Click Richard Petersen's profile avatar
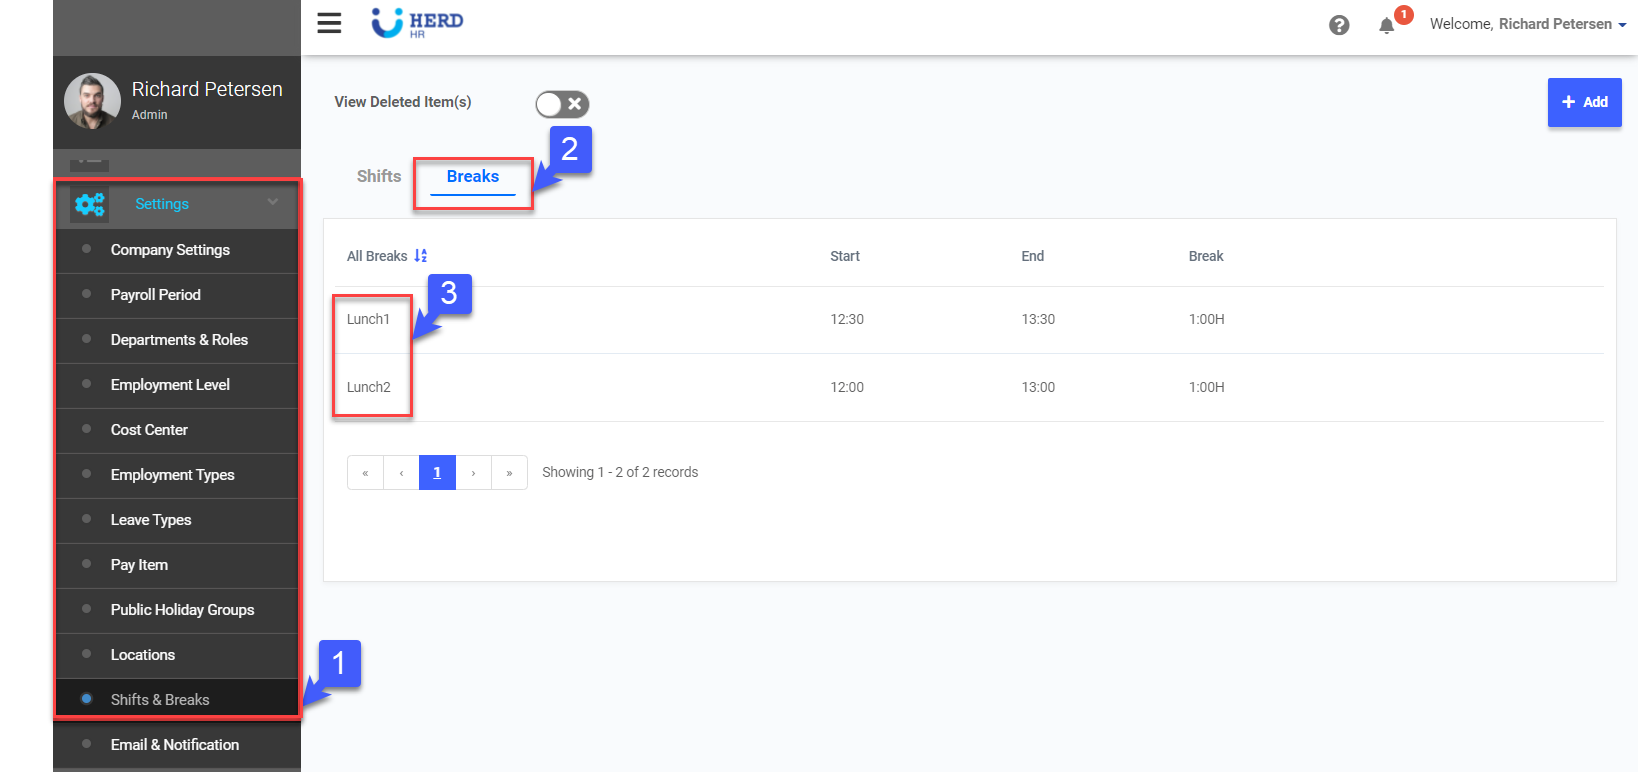The image size is (1638, 772). tap(92, 101)
